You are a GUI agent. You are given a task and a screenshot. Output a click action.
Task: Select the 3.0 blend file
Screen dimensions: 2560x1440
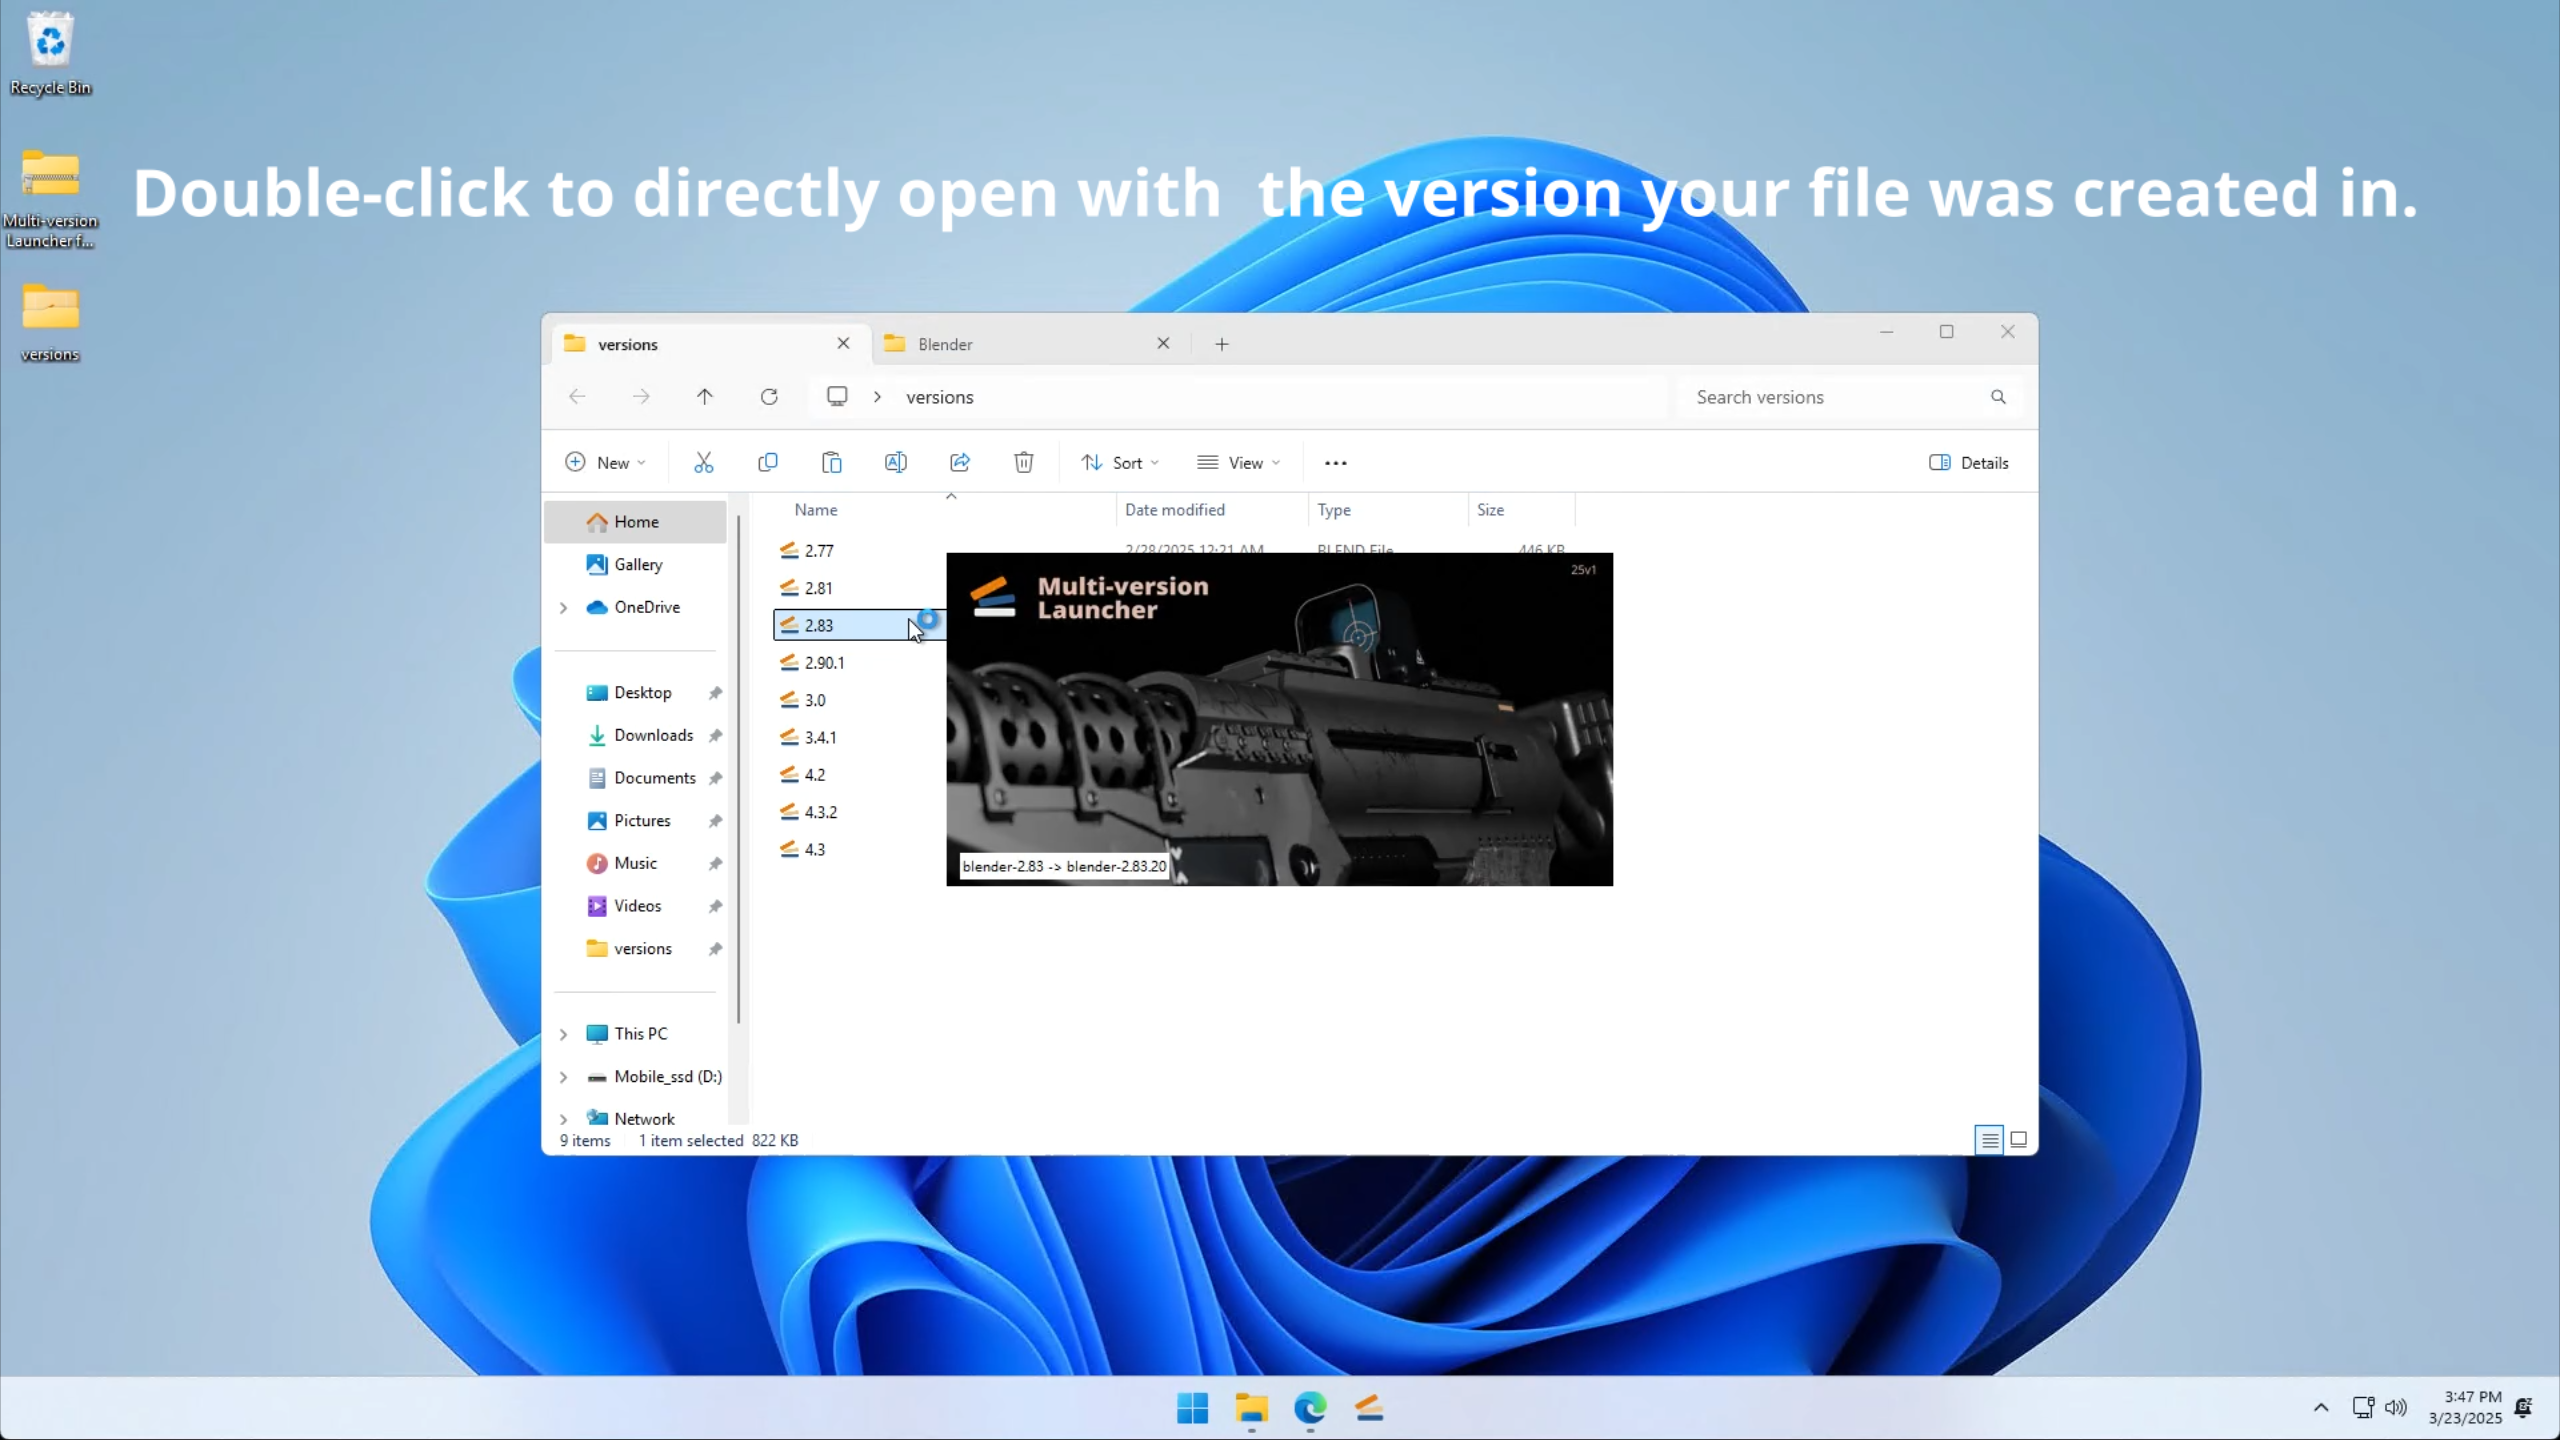(x=814, y=700)
